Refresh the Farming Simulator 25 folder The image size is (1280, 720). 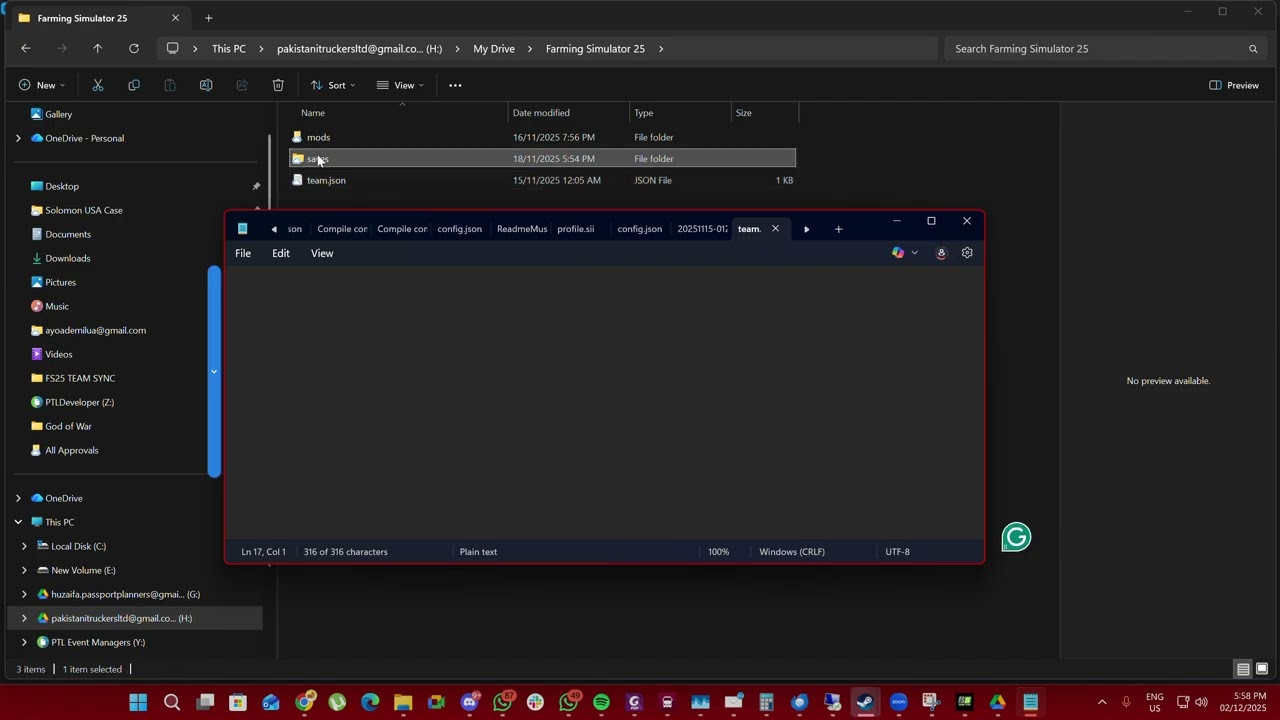134,48
